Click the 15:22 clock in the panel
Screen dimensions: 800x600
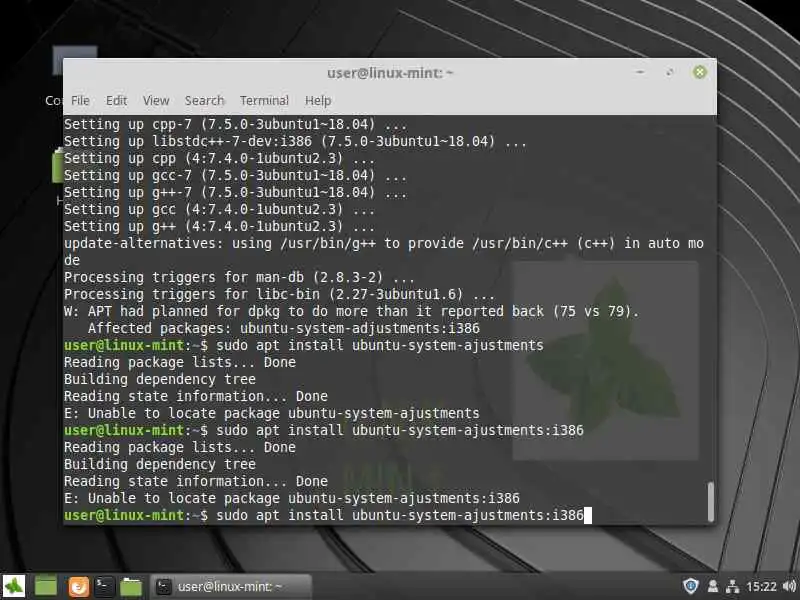pyautogui.click(x=761, y=587)
